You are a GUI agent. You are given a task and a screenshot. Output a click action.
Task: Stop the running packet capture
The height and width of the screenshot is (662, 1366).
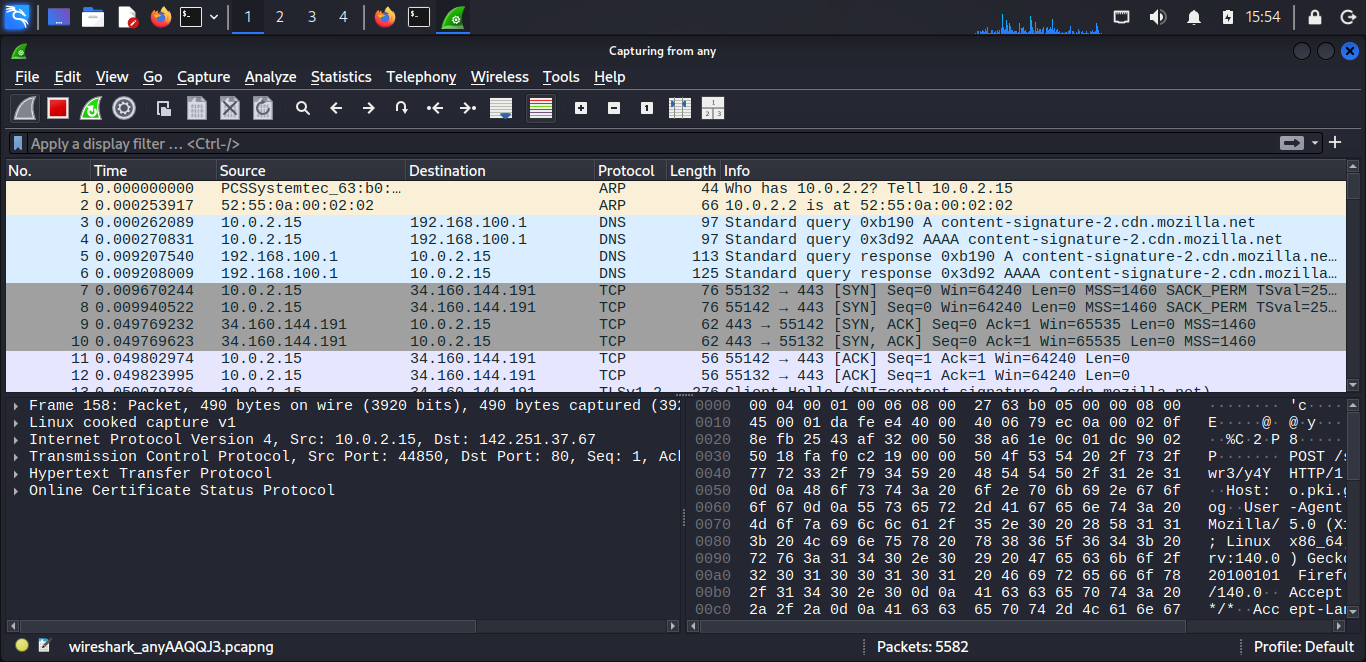coord(57,108)
